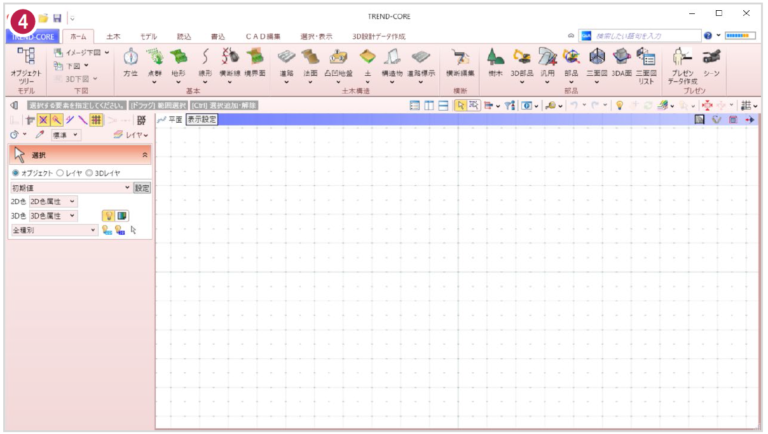The width and height of the screenshot is (768, 434).
Task: Select the オブジェクト radio button
Action: coord(15,173)
